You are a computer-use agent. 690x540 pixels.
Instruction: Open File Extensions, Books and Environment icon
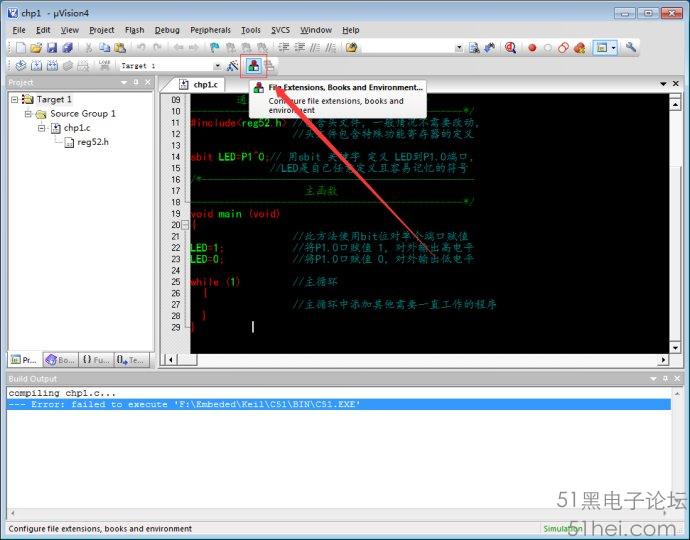(x=253, y=66)
